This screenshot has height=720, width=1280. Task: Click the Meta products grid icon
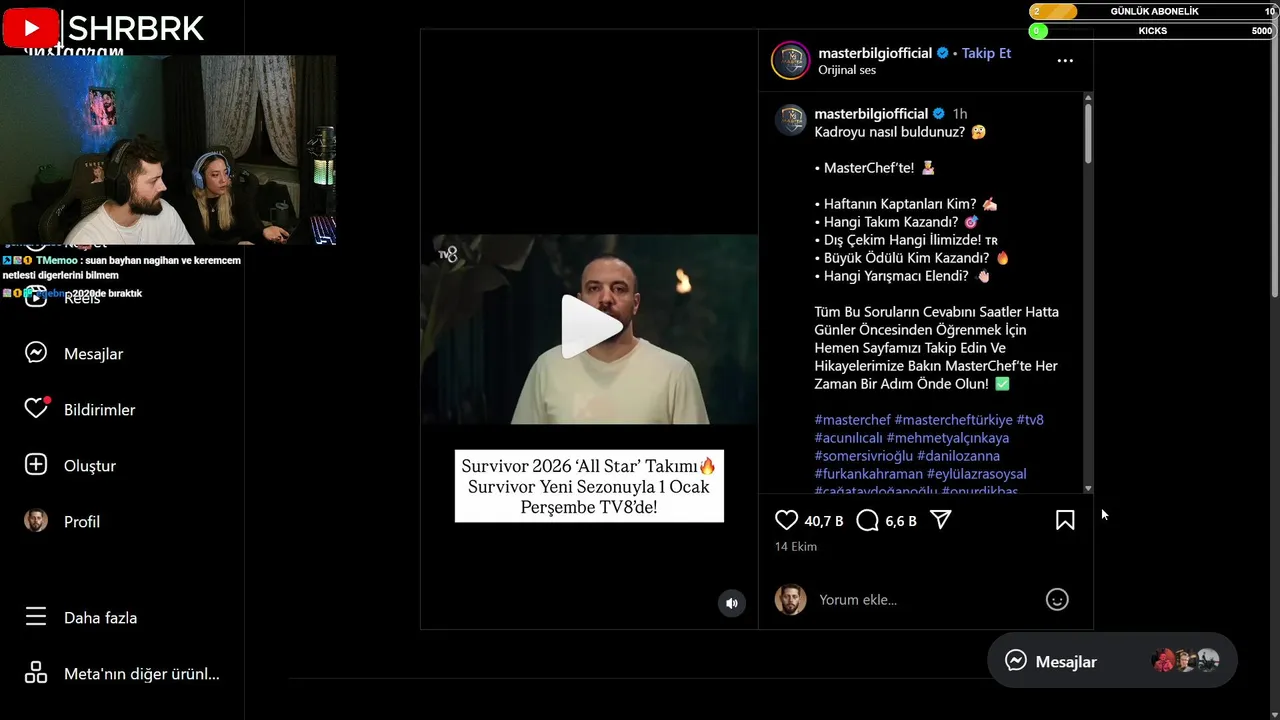36,674
